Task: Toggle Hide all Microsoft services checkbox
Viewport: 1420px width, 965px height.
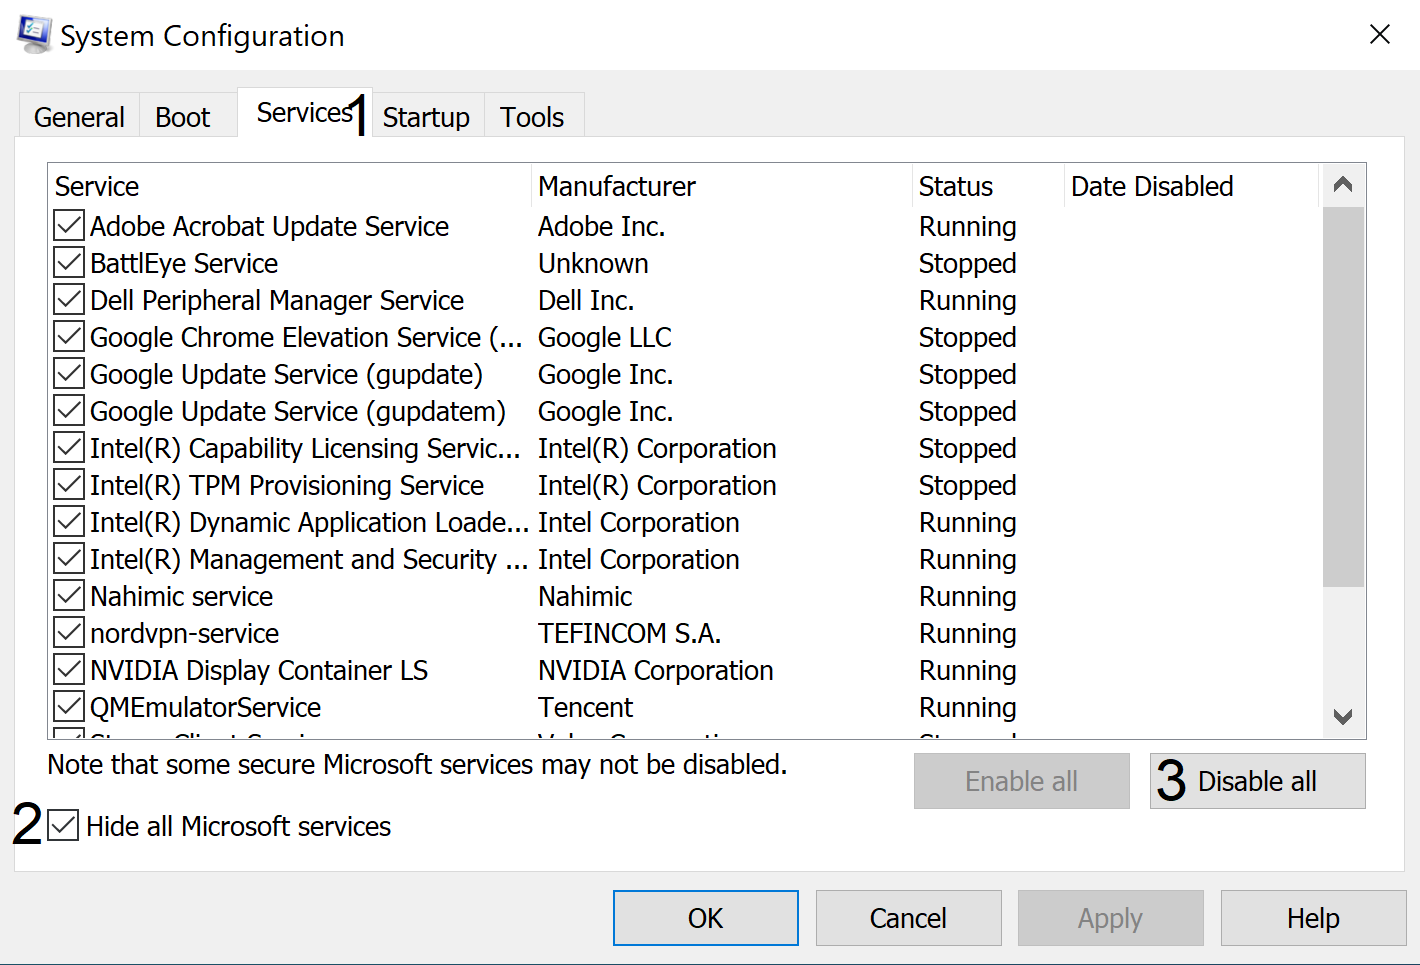Action: (x=63, y=826)
